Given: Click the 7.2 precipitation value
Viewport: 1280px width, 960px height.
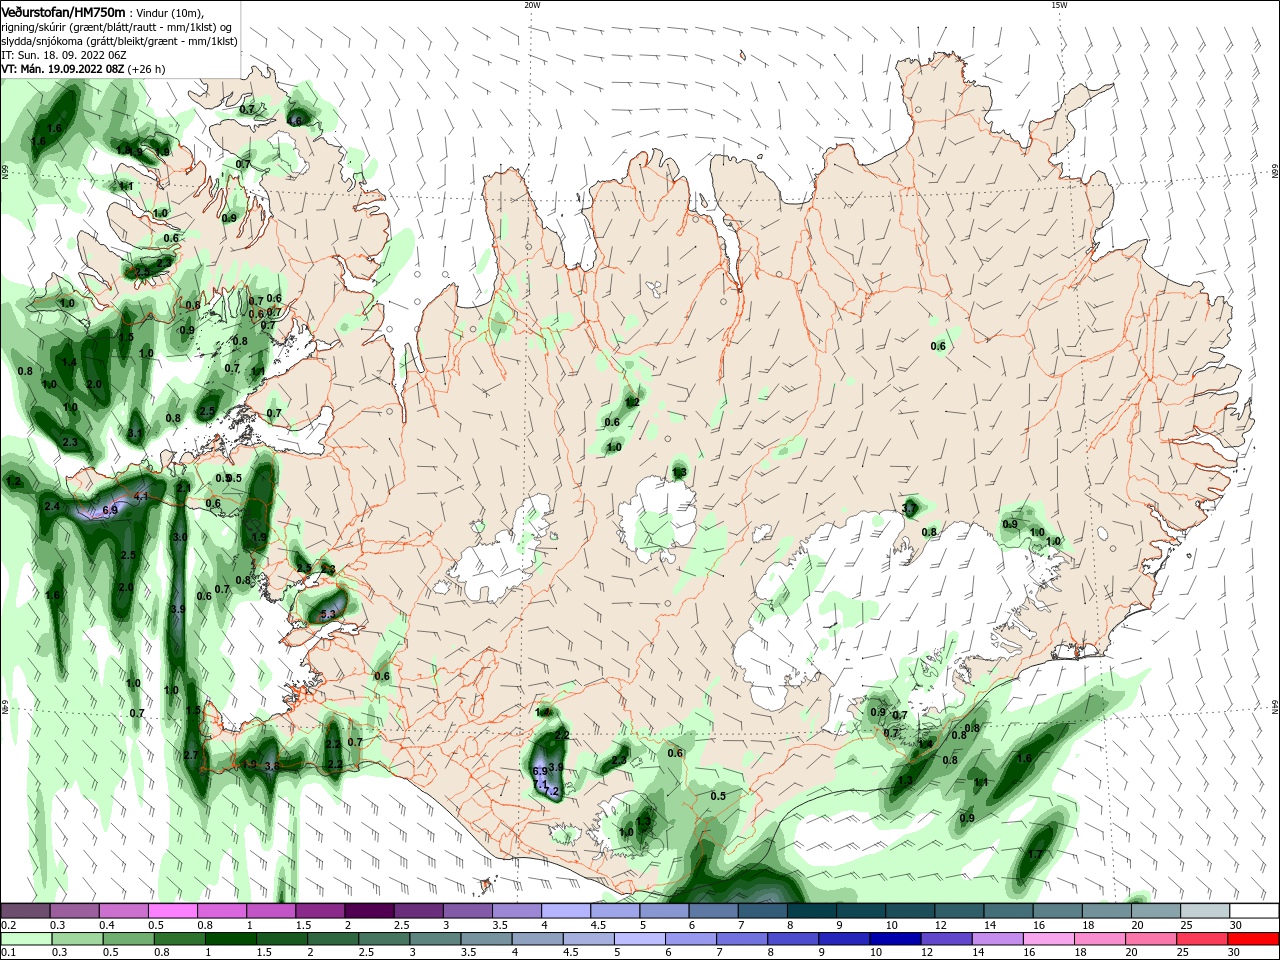Looking at the screenshot, I should [550, 790].
